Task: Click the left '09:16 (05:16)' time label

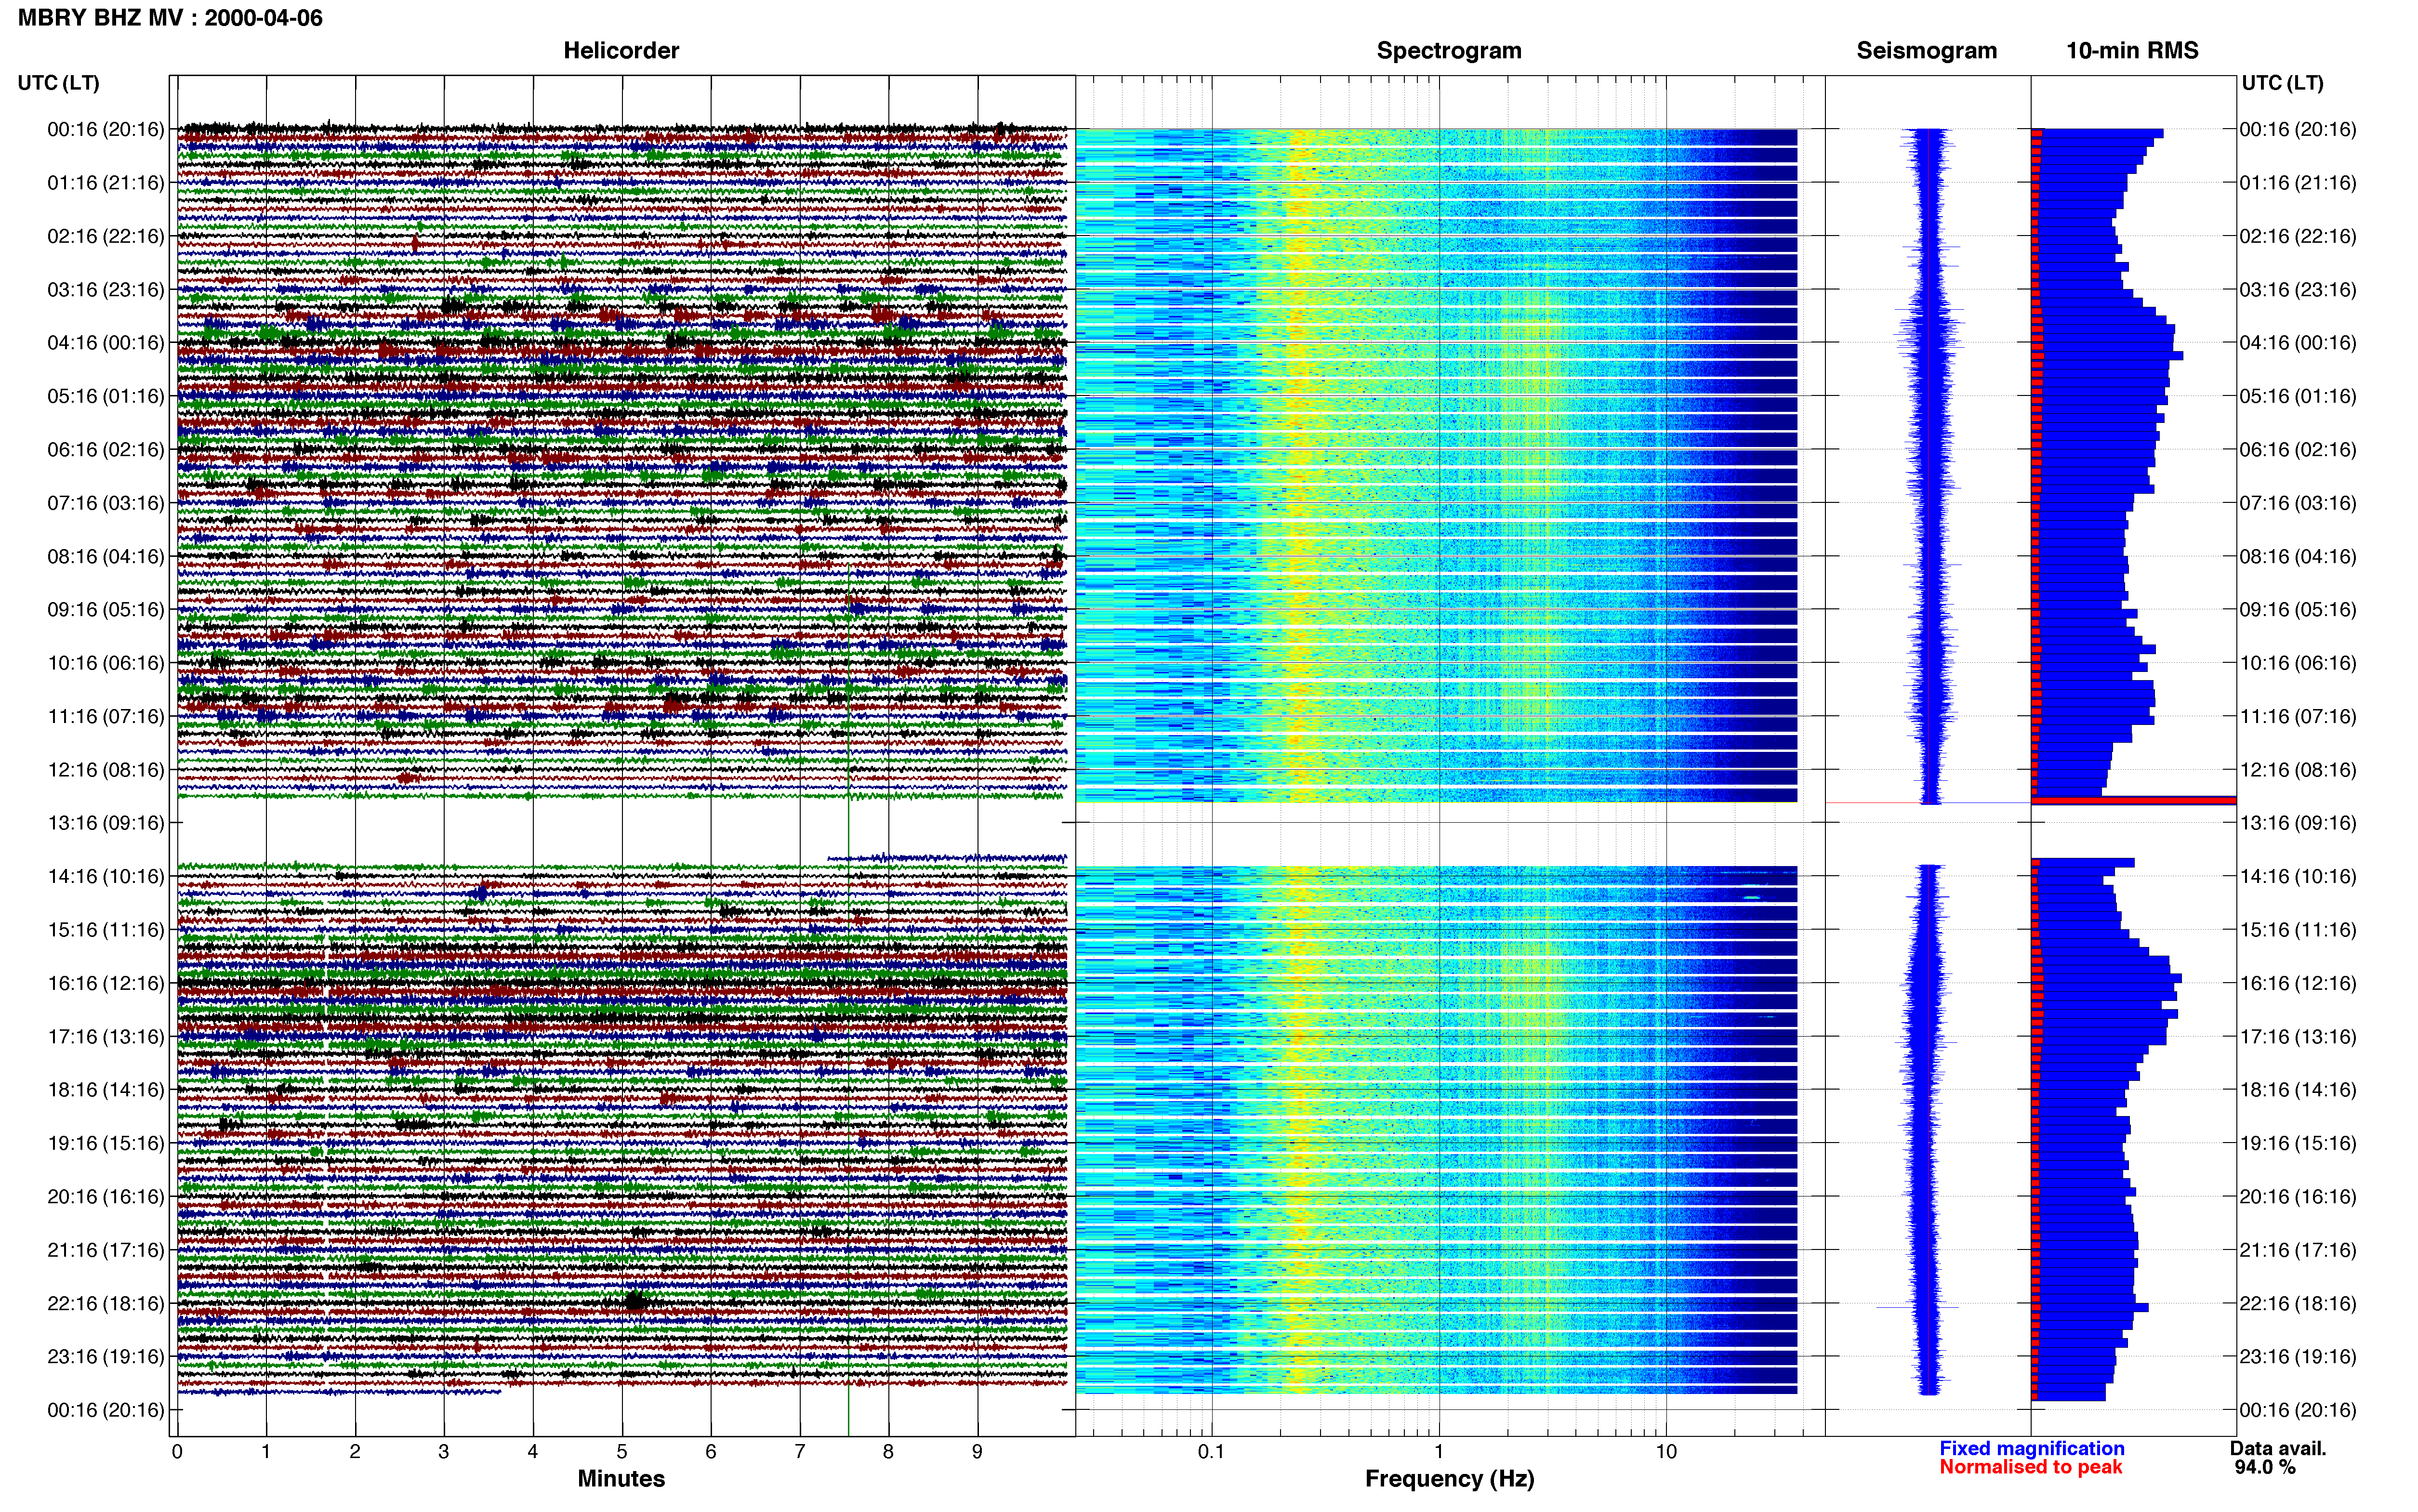Action: [106, 610]
